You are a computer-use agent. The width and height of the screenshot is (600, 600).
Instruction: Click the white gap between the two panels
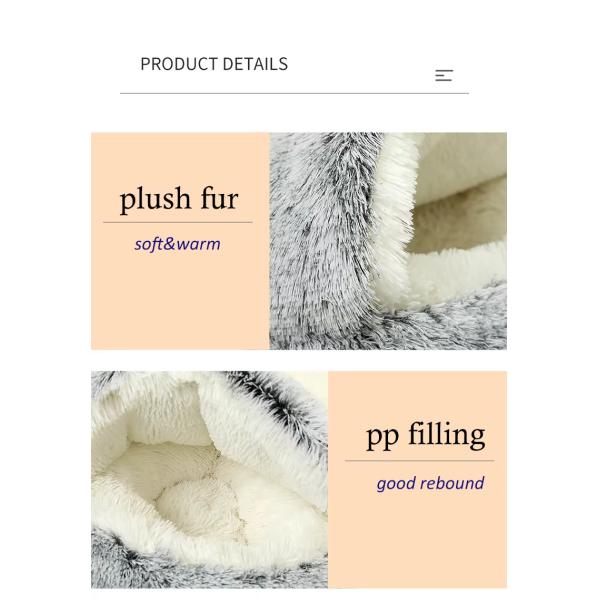[299, 360]
